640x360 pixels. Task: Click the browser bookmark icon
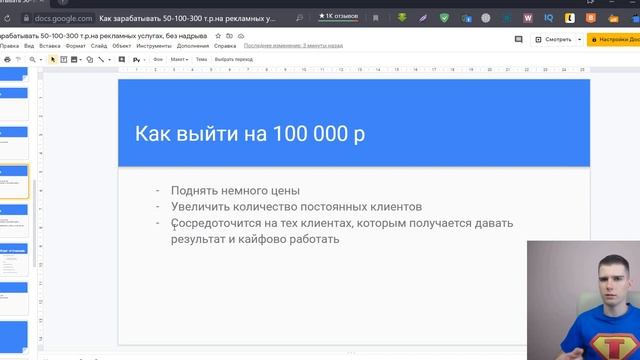[x=376, y=18]
